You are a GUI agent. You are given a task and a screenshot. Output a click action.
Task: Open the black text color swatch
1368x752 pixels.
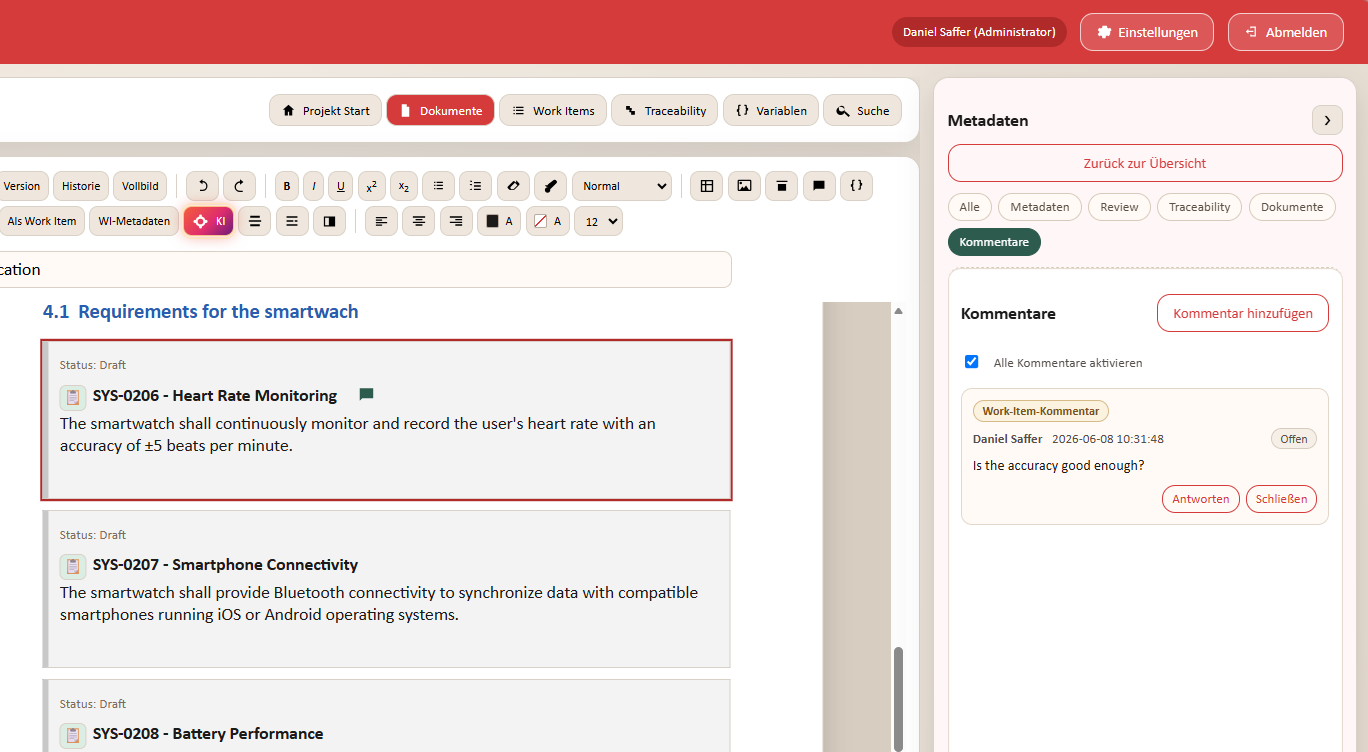click(499, 221)
